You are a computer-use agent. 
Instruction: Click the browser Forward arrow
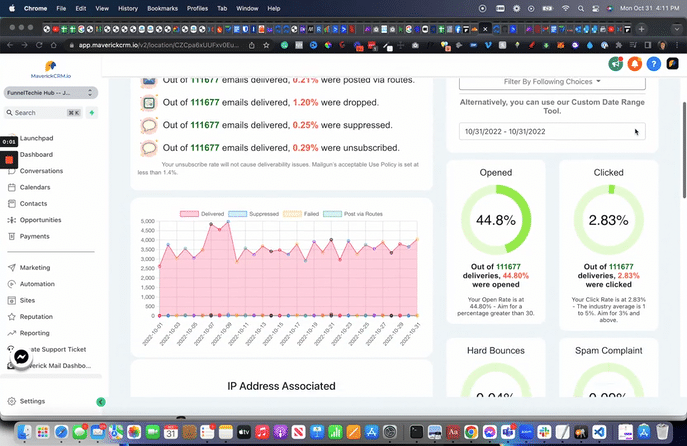click(x=25, y=45)
